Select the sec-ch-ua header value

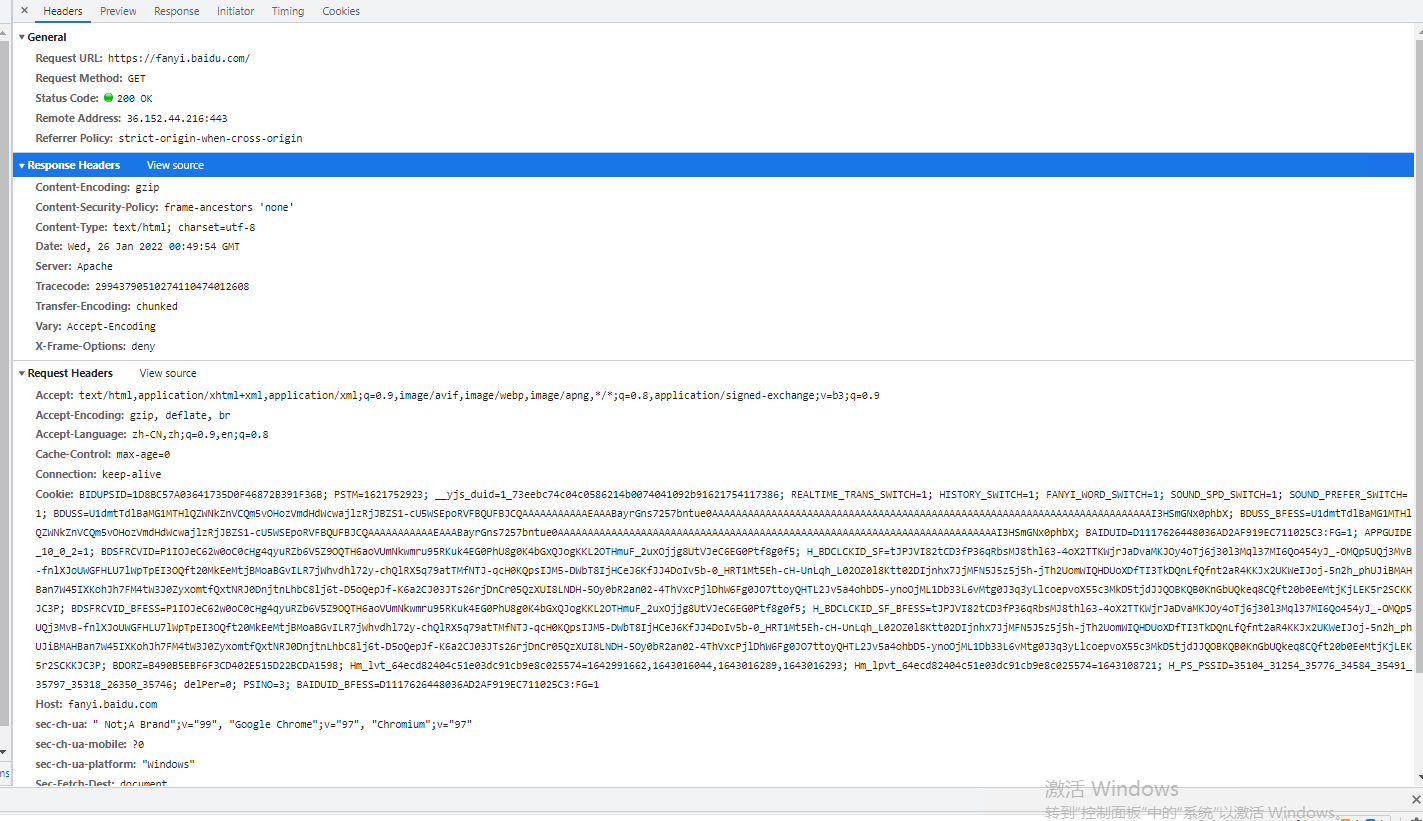pyautogui.click(x=282, y=725)
